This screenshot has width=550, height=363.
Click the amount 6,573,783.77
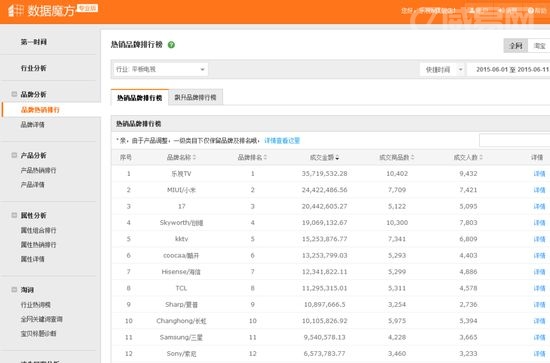tap(324, 354)
